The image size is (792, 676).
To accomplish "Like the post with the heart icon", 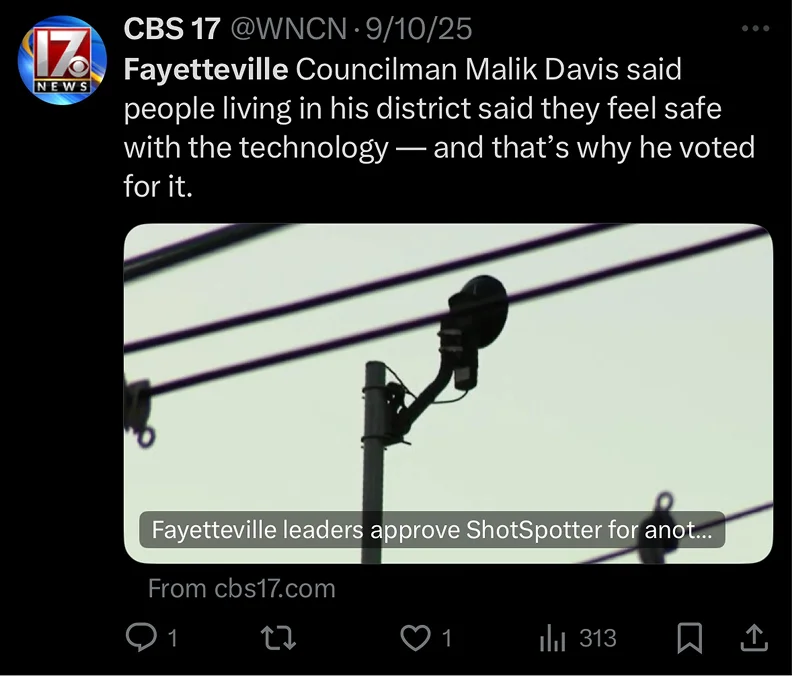I will tap(415, 638).
